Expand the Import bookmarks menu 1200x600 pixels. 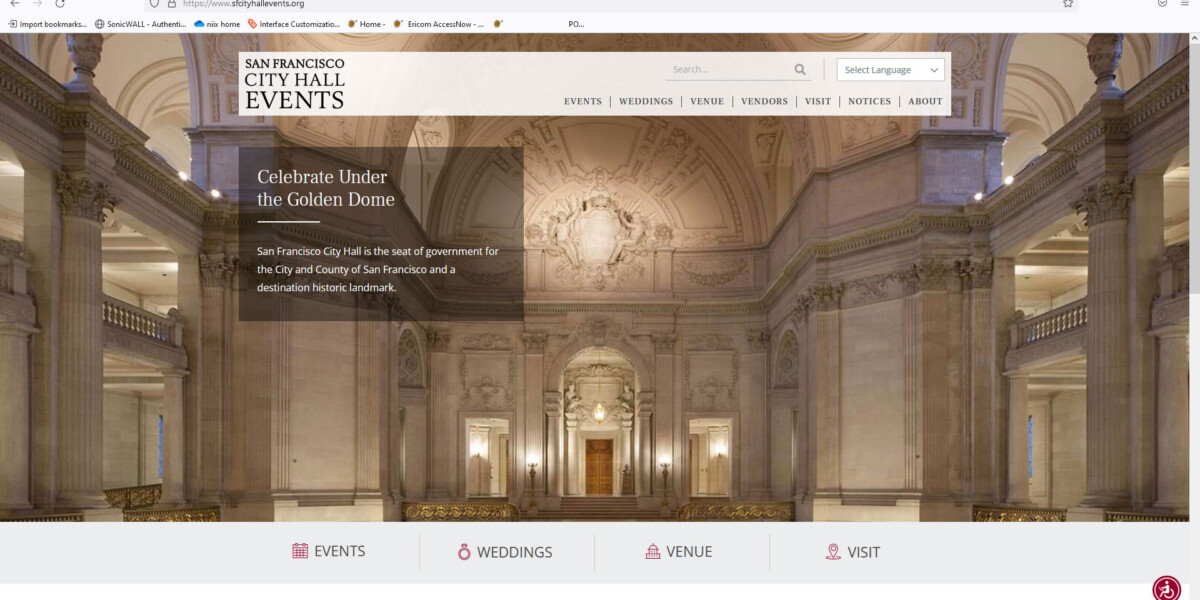(x=45, y=23)
